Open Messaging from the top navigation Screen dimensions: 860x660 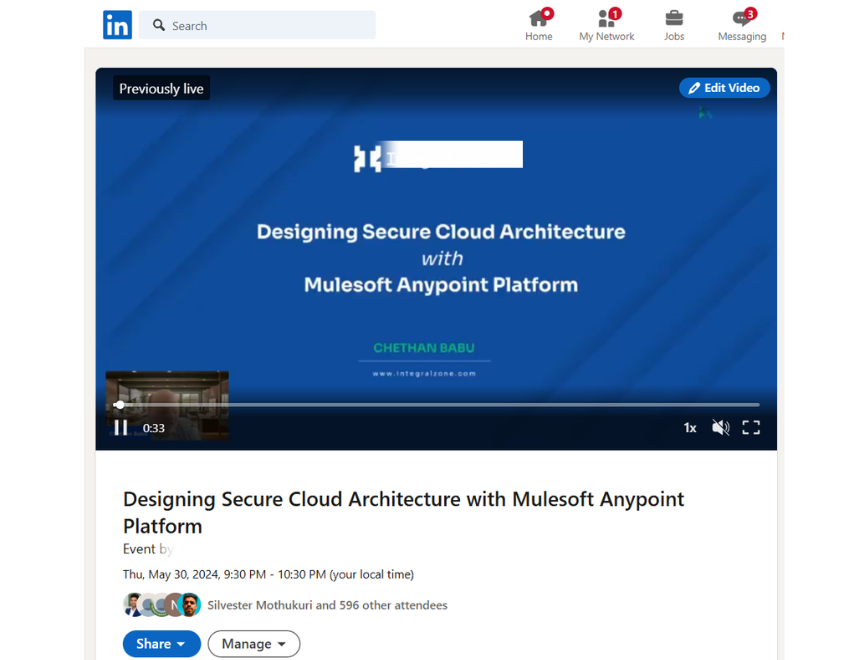(x=742, y=25)
